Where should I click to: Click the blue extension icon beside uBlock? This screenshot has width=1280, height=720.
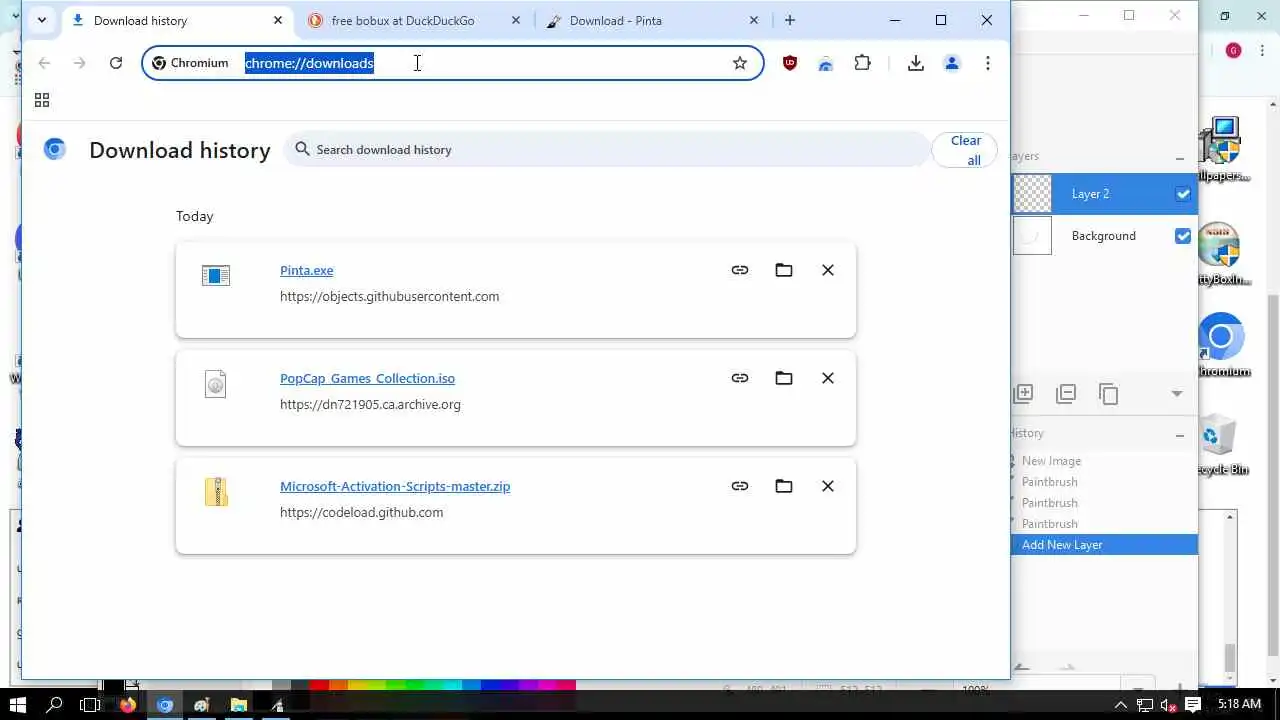(826, 63)
